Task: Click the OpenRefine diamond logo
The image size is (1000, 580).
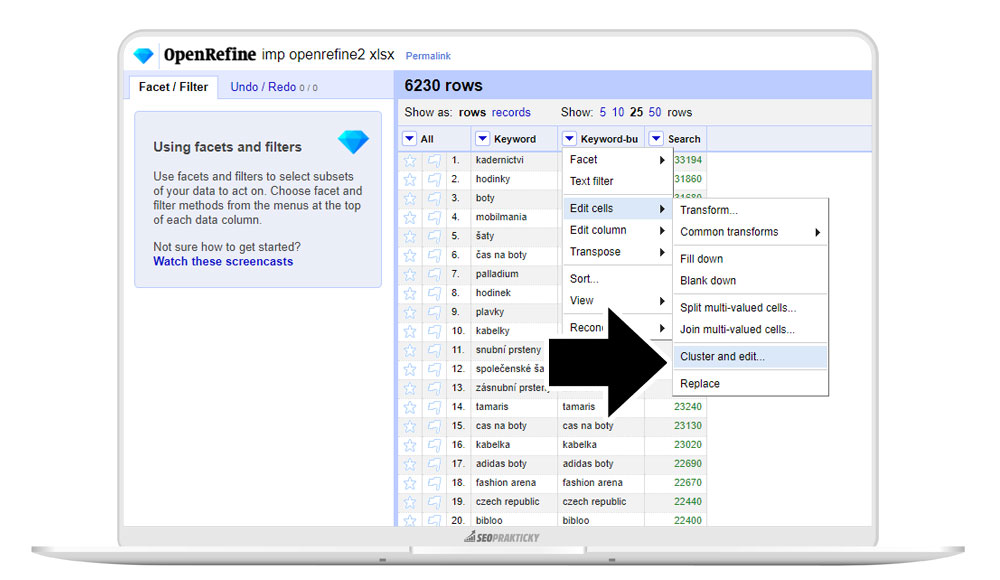Action: pos(143,56)
